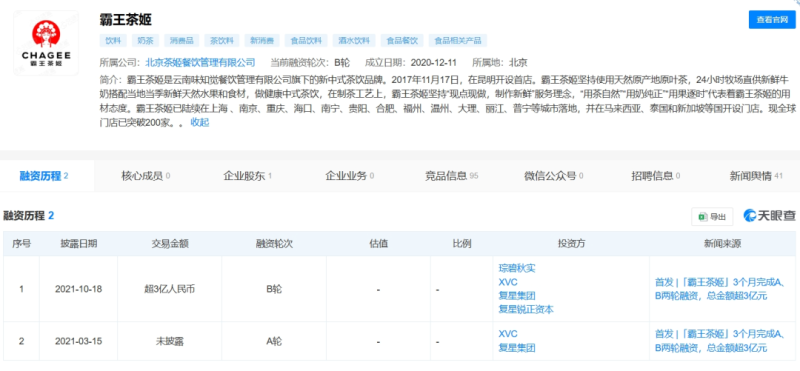Collapse the description with 收起 link
Viewport: 800px width, 371px height.
[x=199, y=122]
